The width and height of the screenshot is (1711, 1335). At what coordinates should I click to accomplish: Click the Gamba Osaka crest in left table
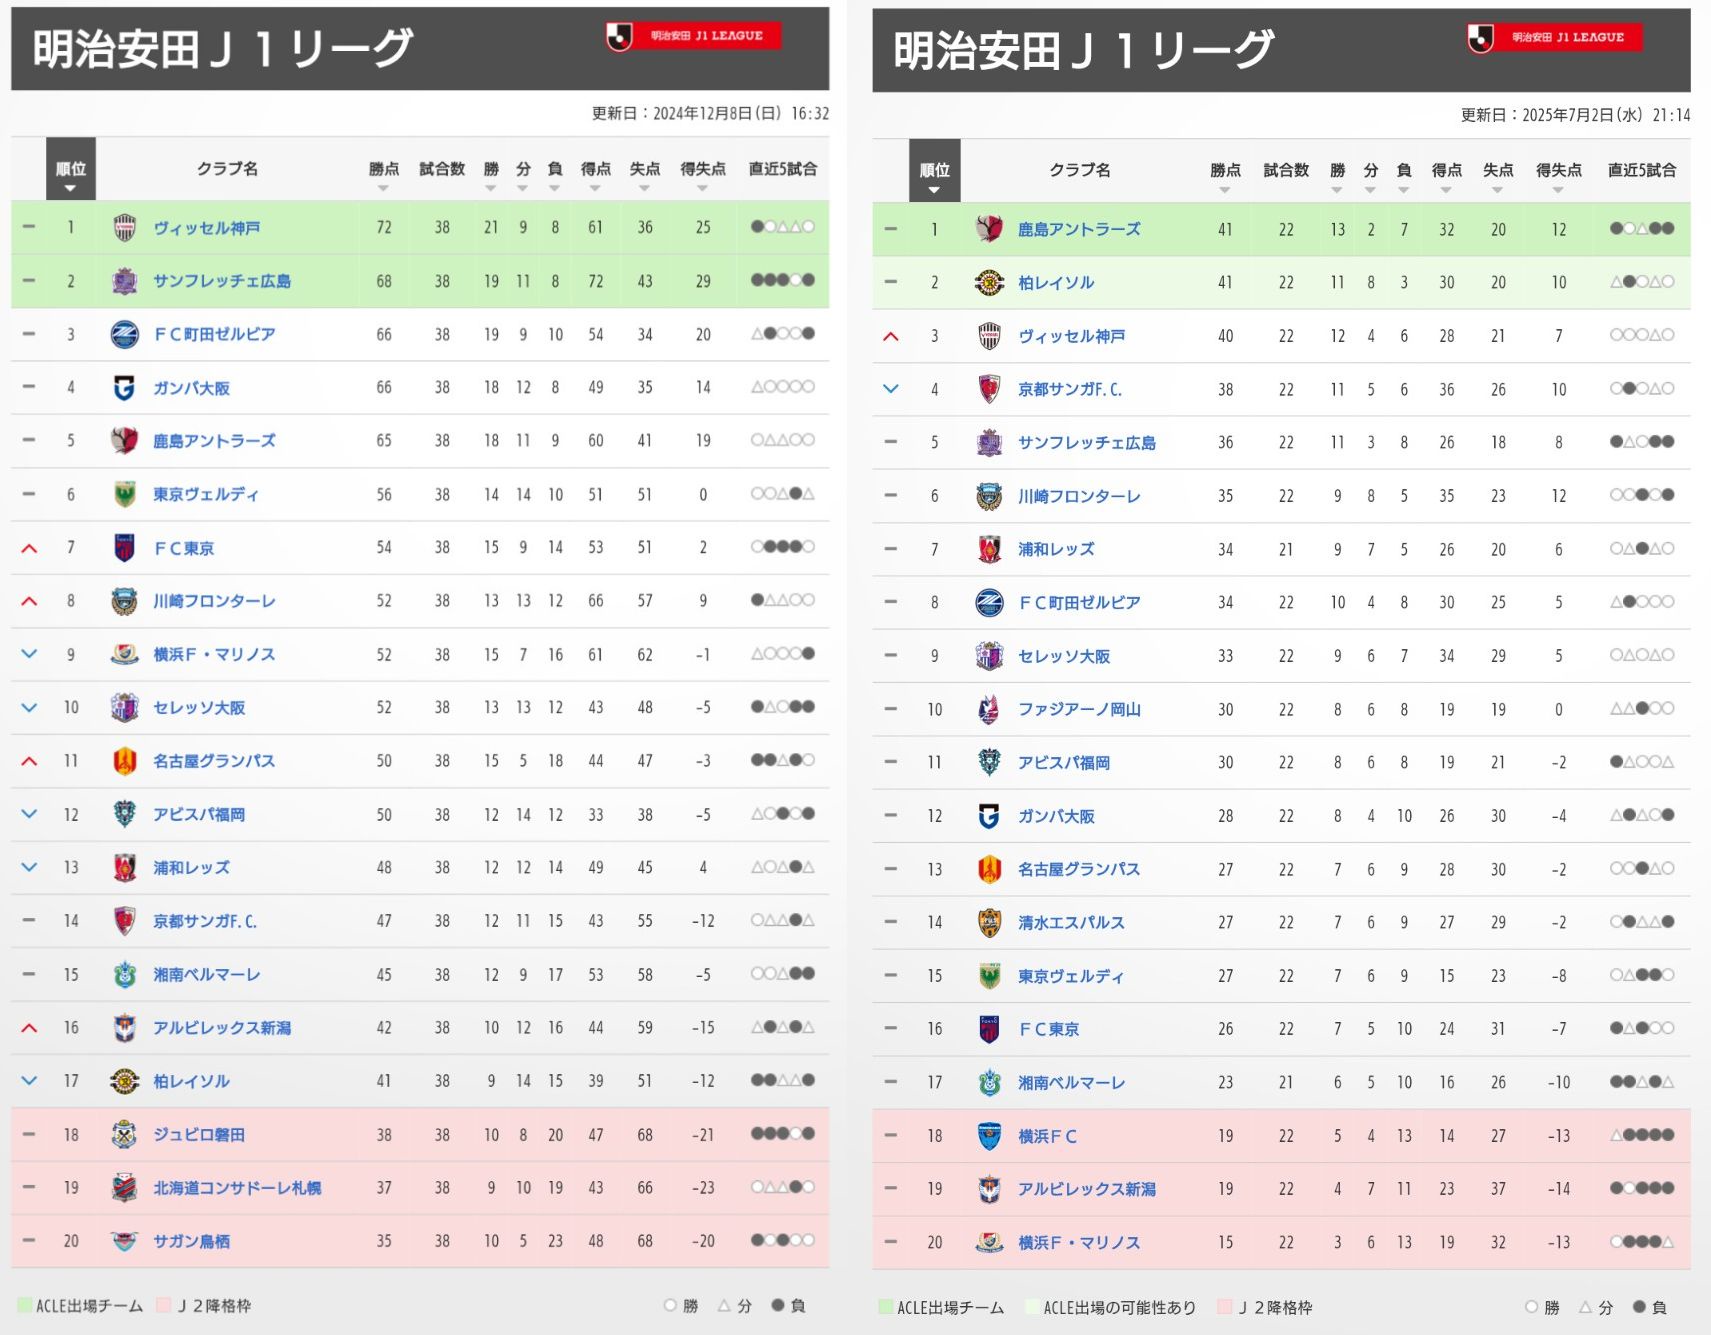pos(124,388)
